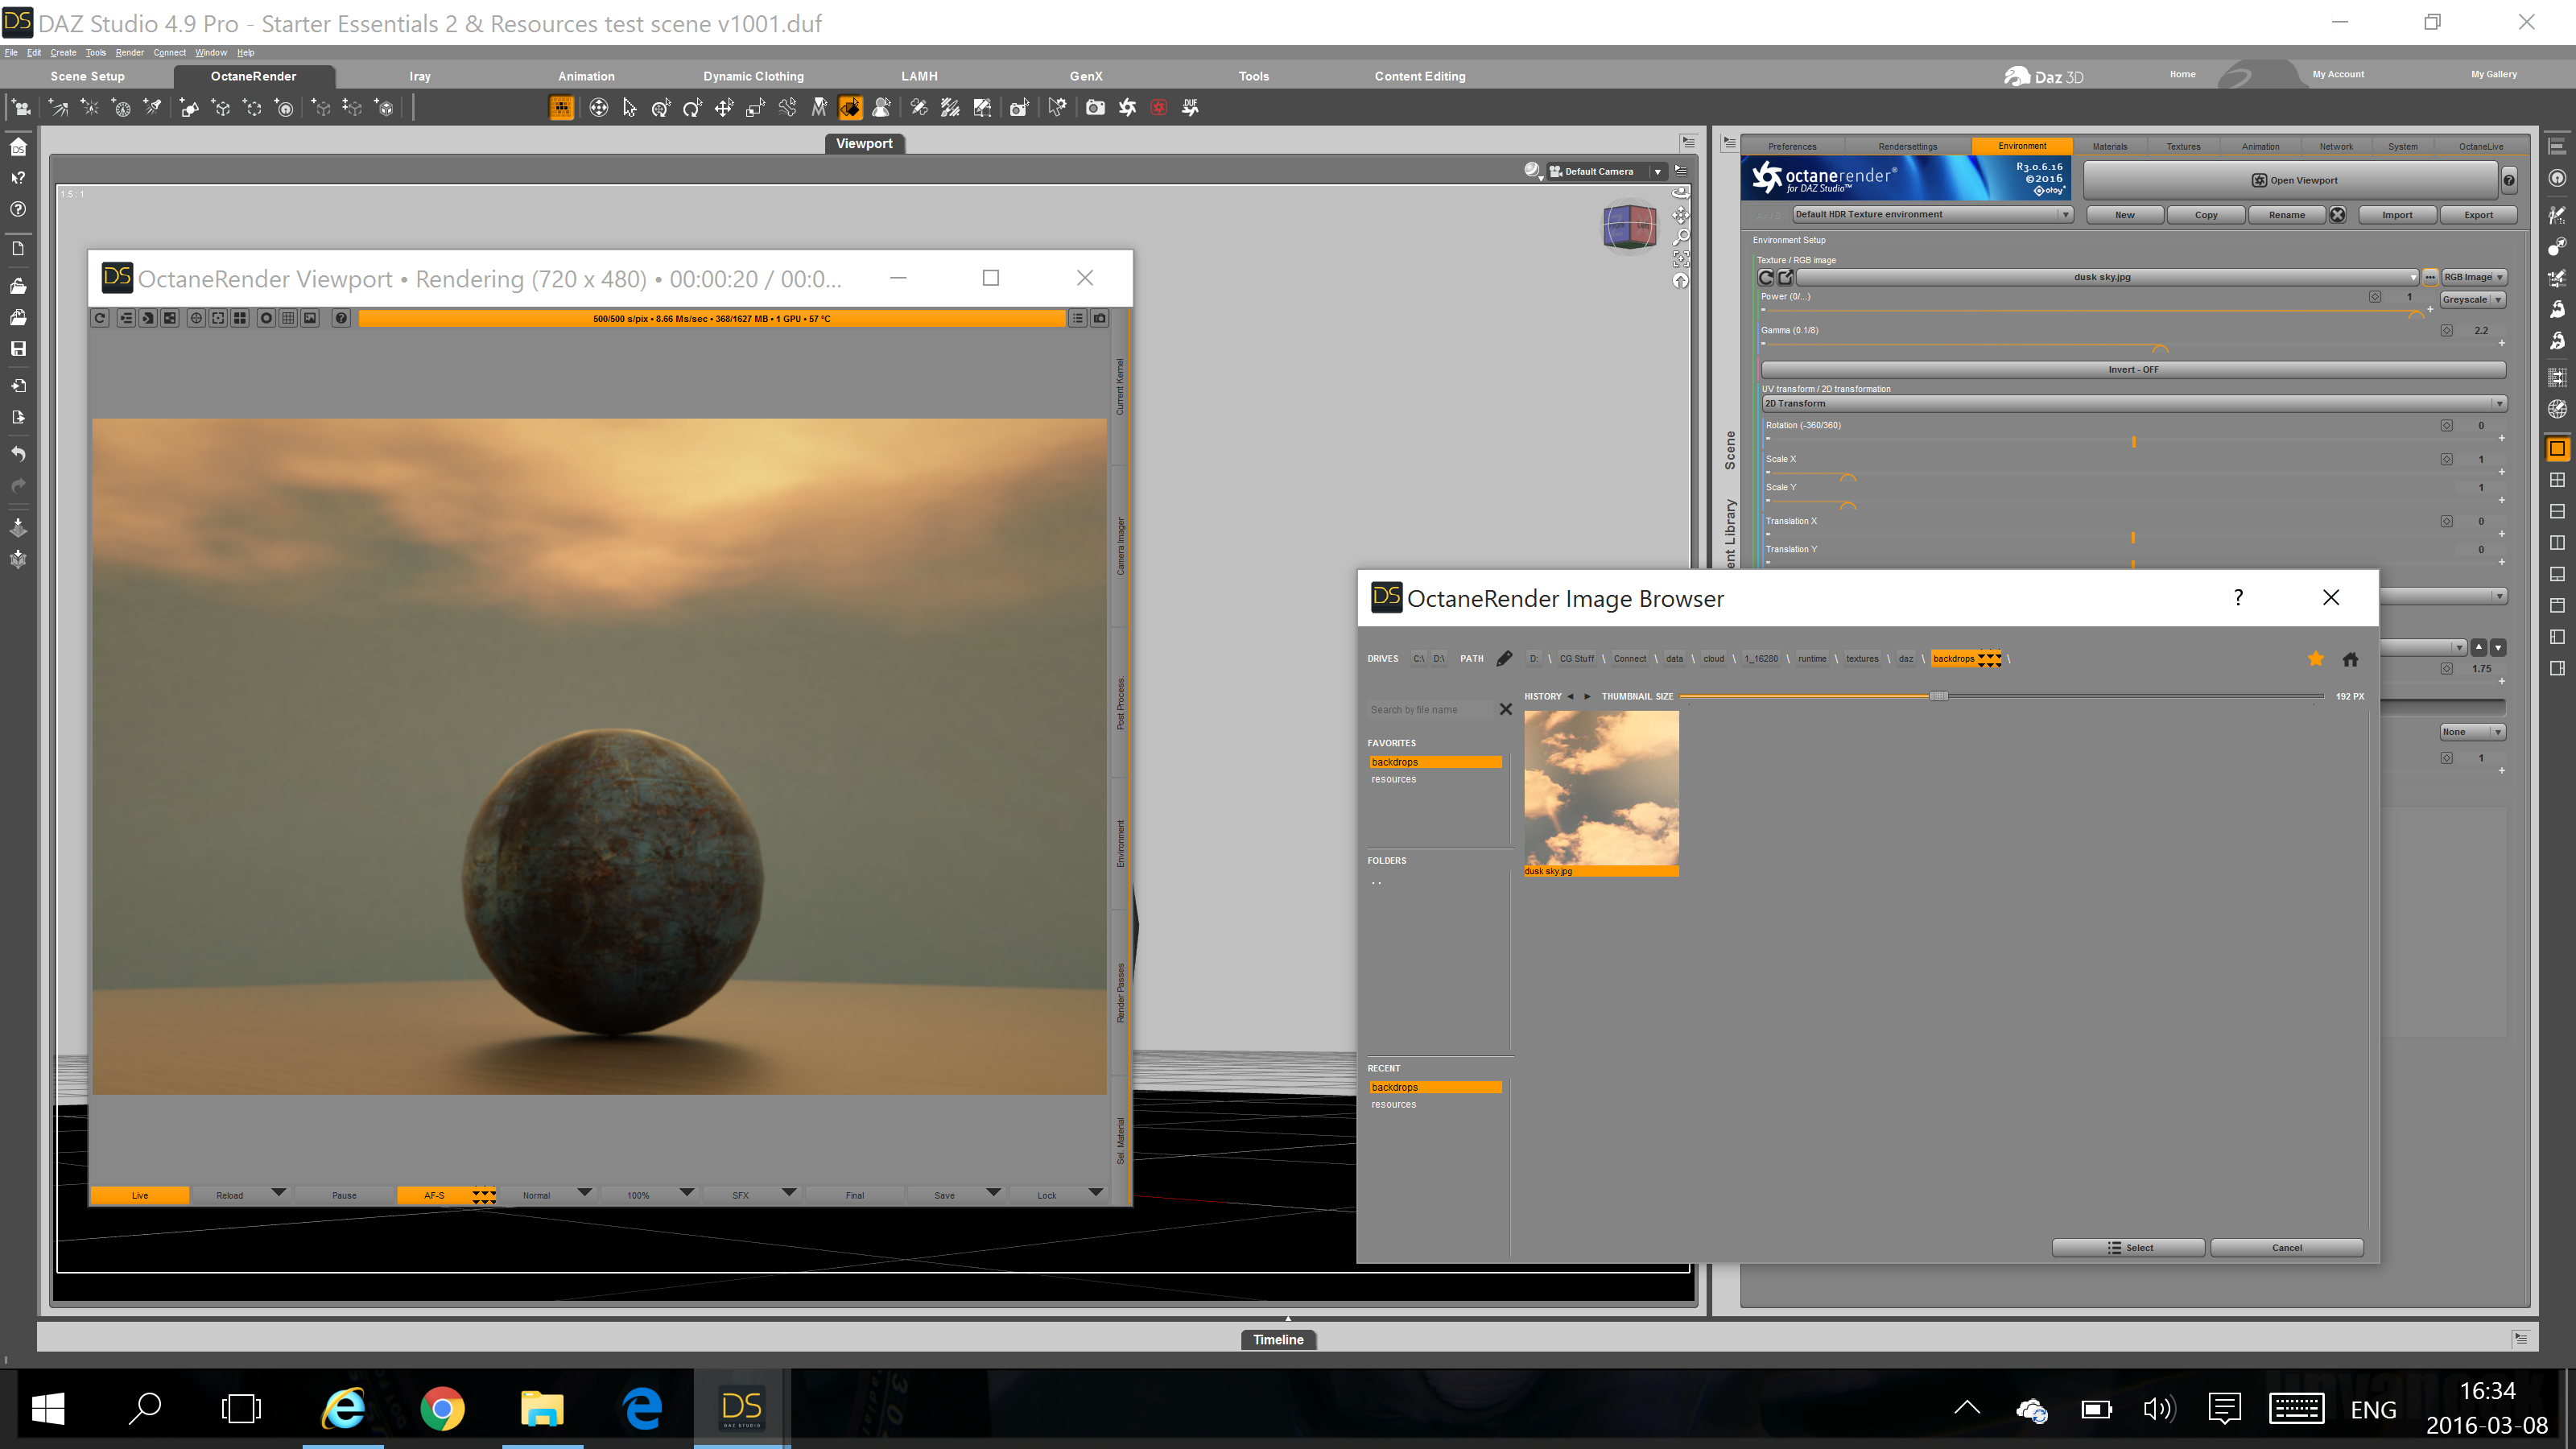Switch to the Materials tab

2109,146
